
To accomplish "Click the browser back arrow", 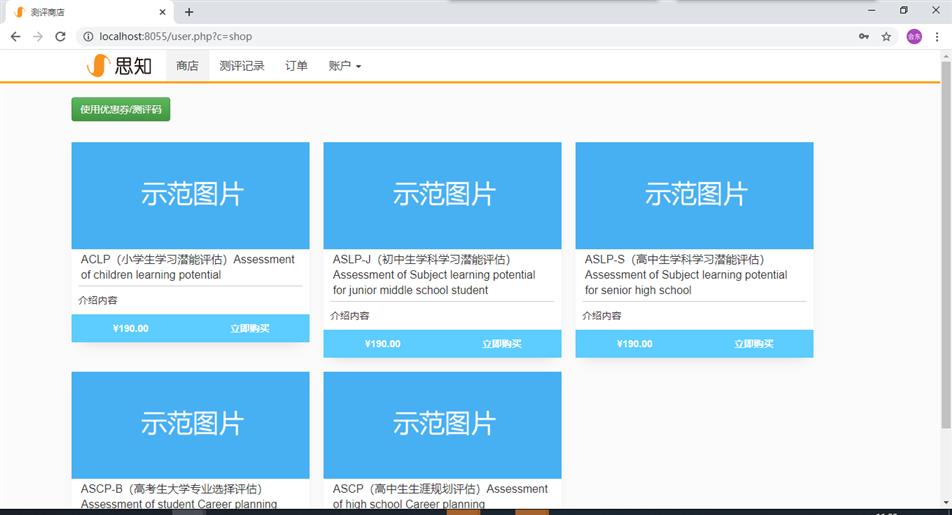I will [15, 36].
